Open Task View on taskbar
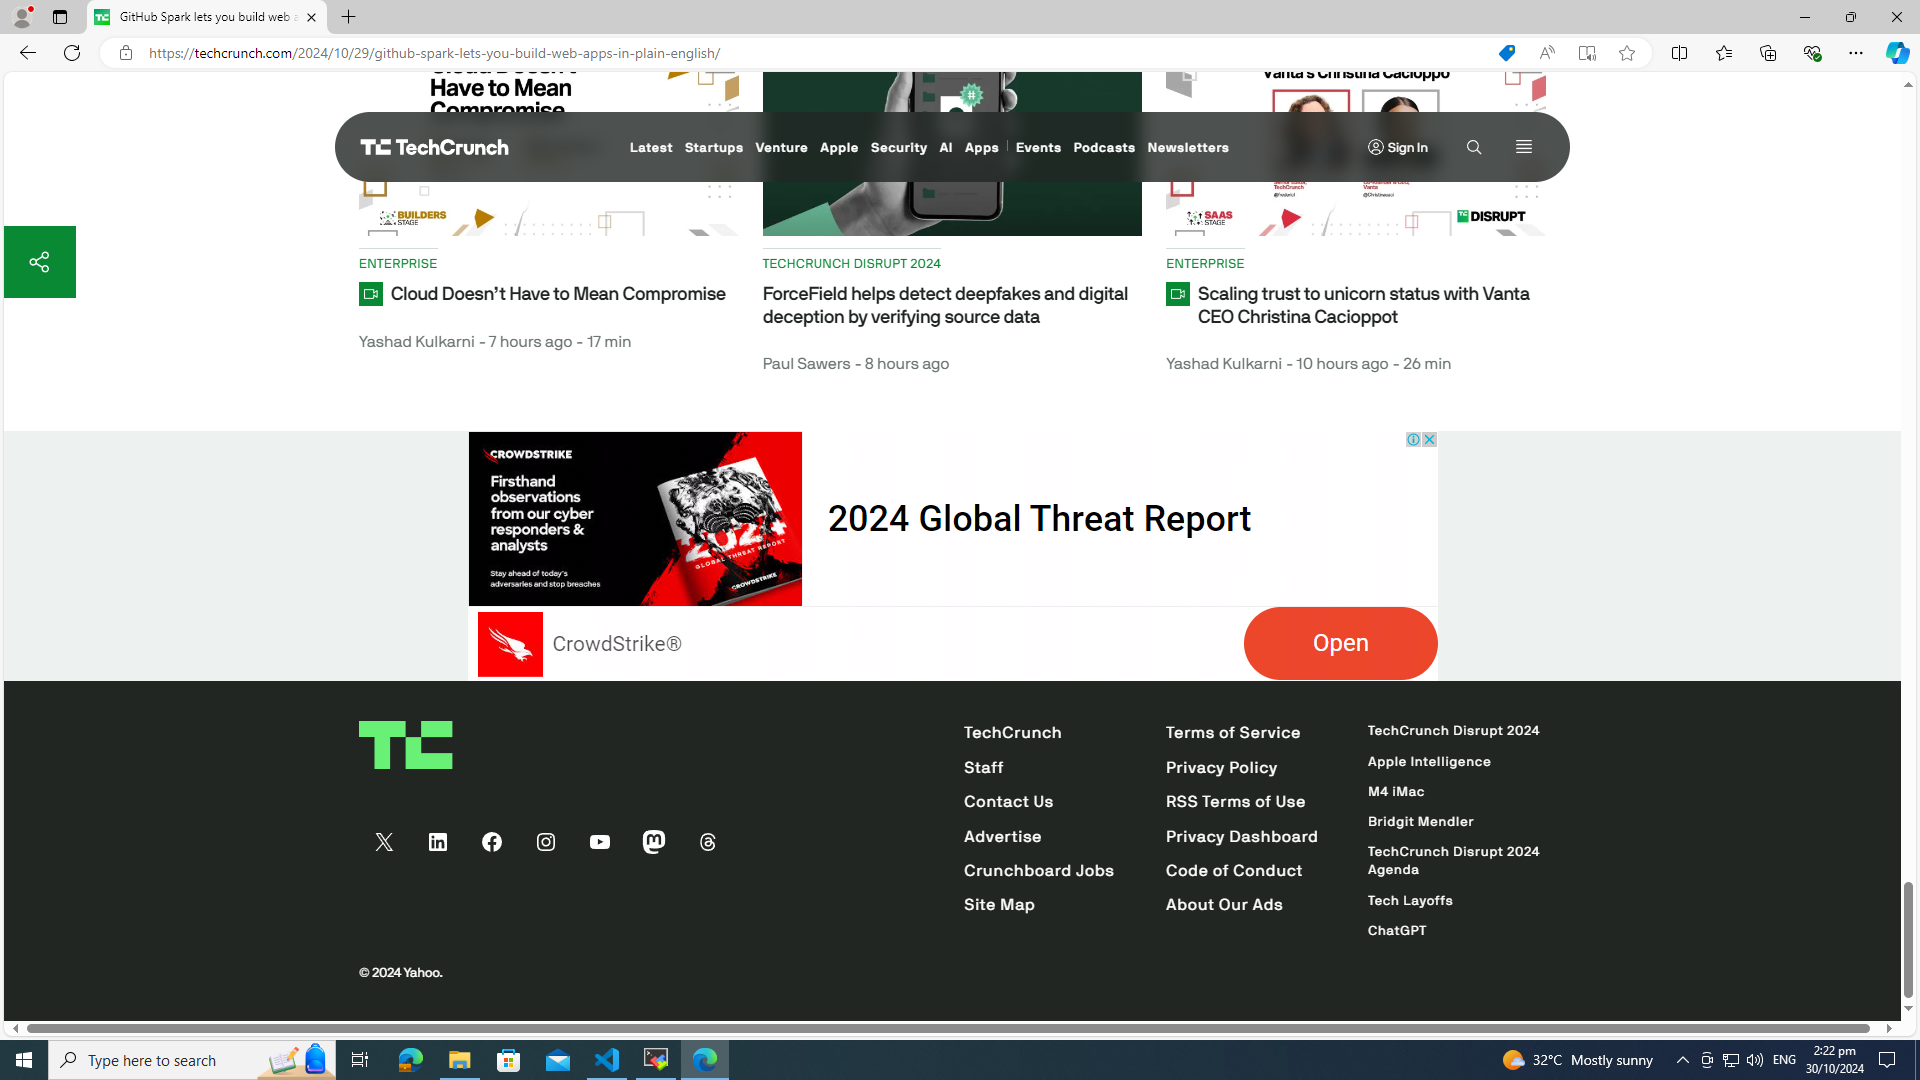The width and height of the screenshot is (1920, 1080). tap(360, 1060)
